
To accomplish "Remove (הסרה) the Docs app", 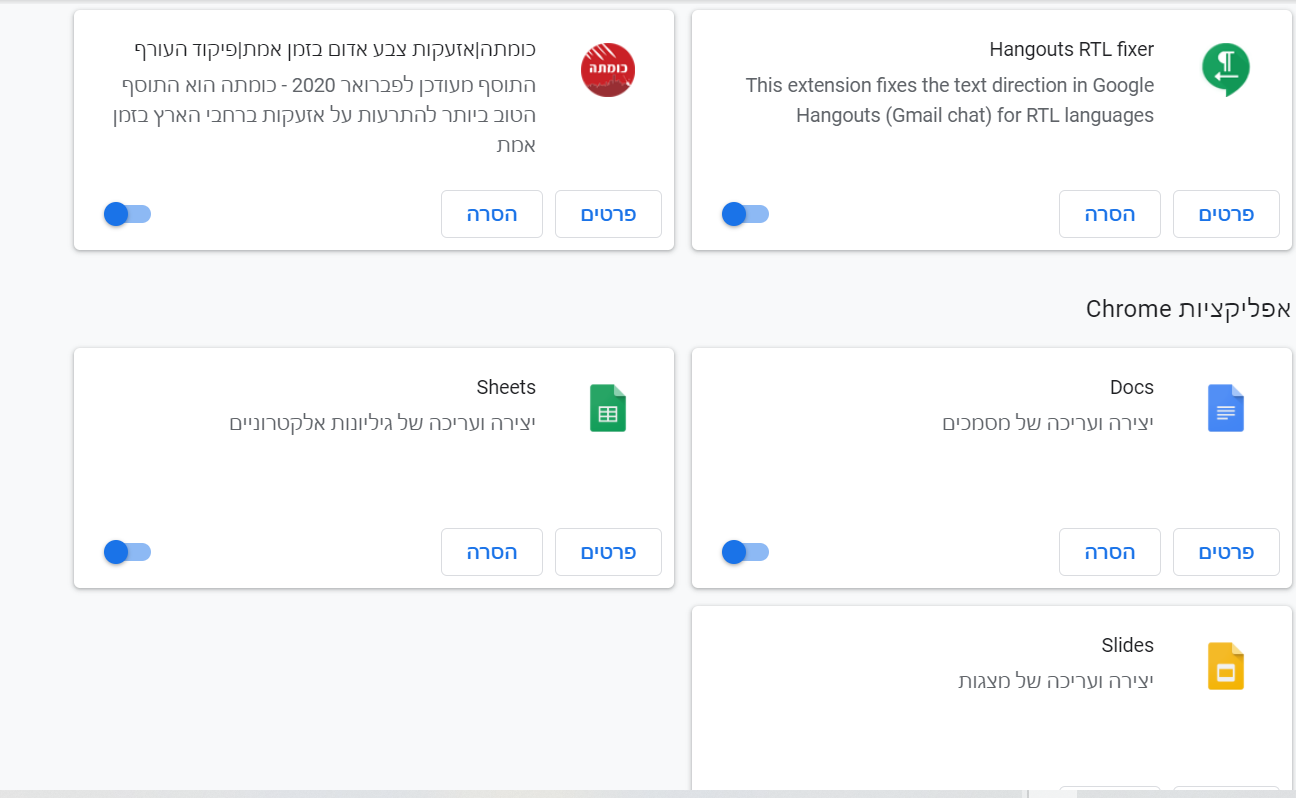I will [1109, 552].
